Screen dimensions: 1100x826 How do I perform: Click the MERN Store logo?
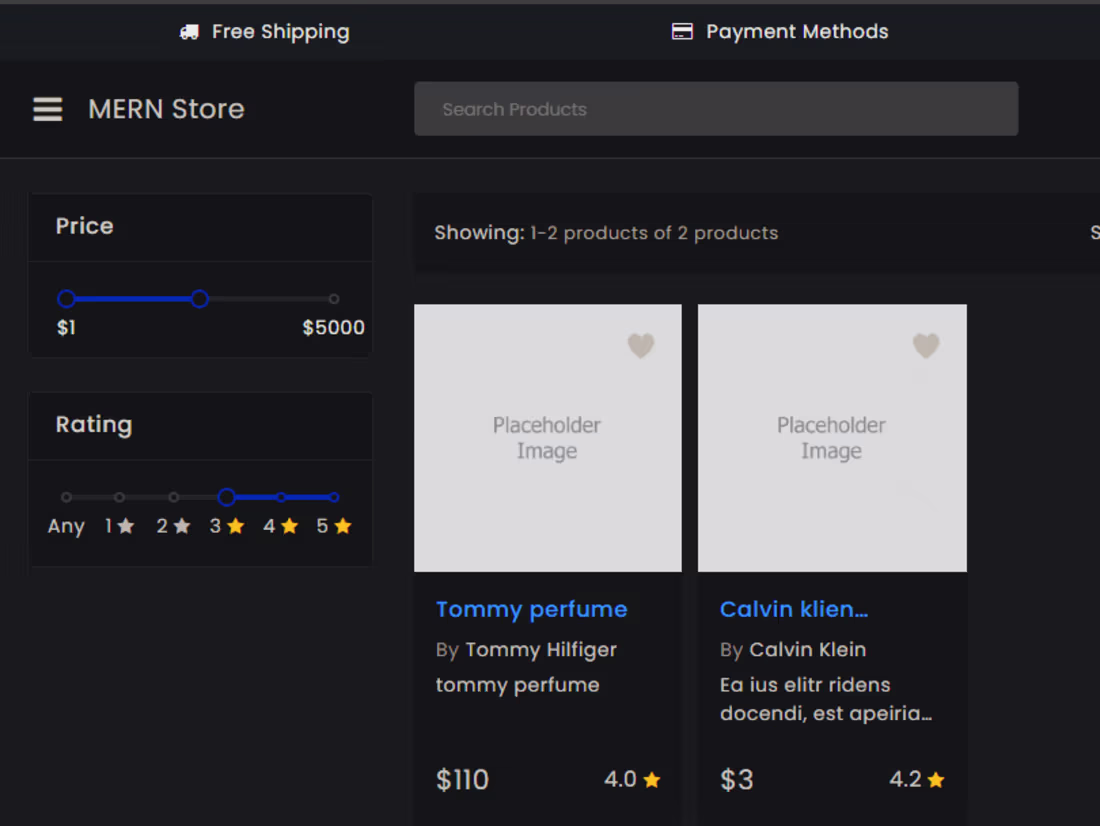click(x=166, y=109)
